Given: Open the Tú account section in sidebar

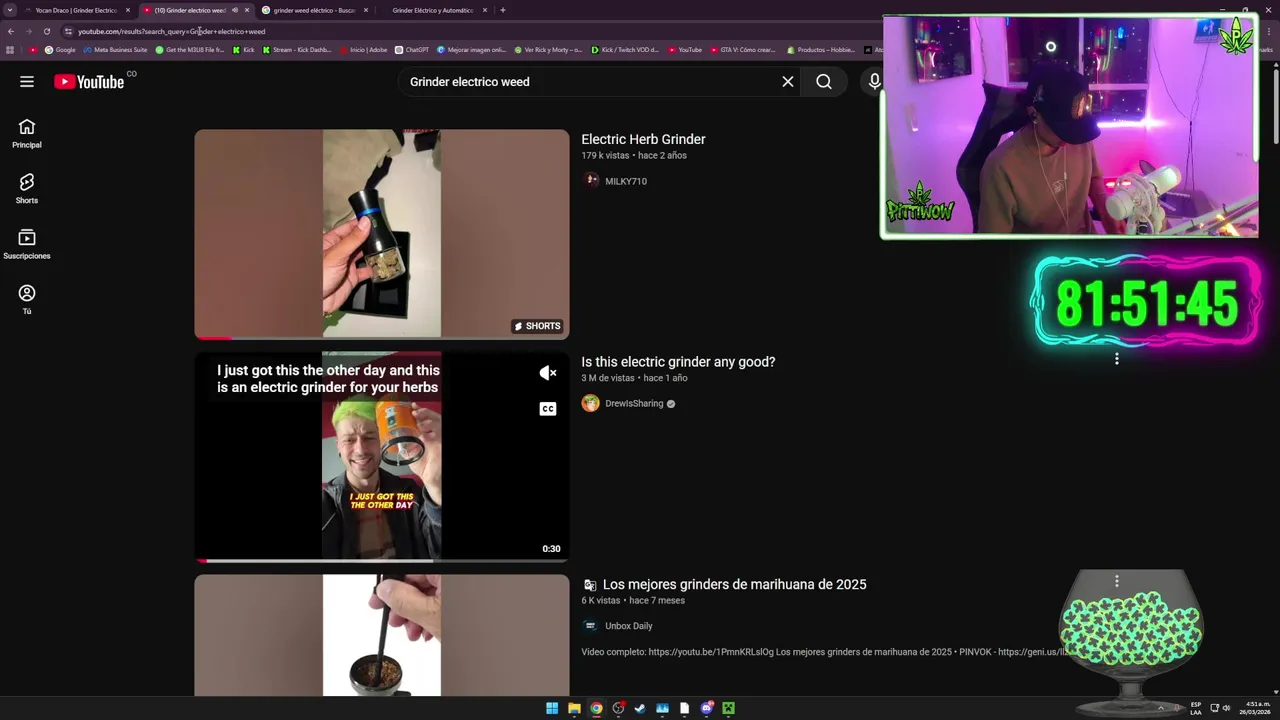Looking at the screenshot, I should [x=27, y=299].
